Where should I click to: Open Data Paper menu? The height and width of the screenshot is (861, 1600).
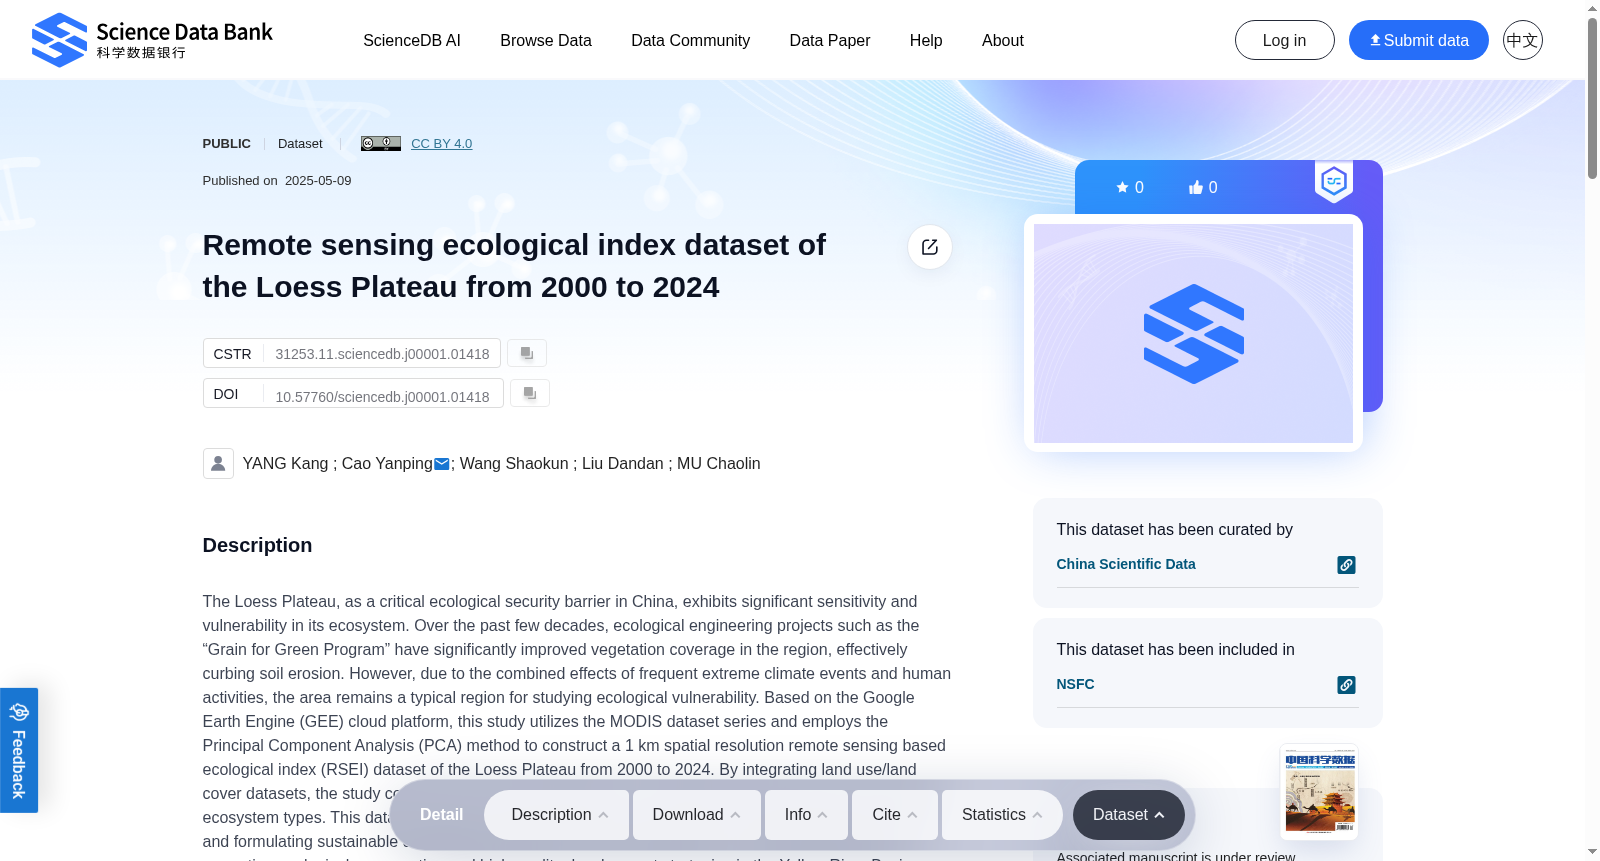[x=830, y=40]
